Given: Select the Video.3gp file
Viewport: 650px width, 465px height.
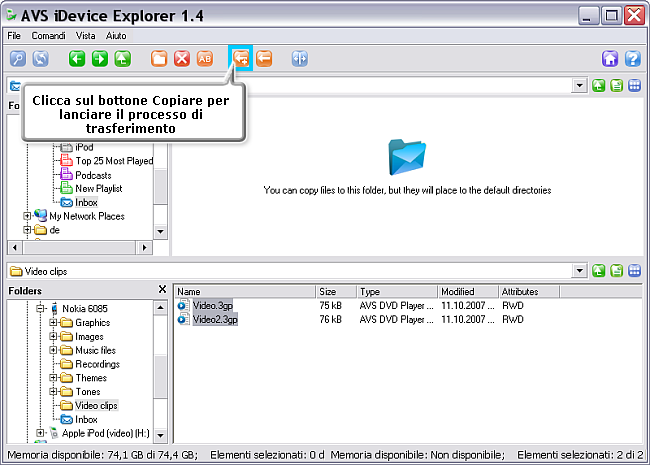Looking at the screenshot, I should pos(213,306).
